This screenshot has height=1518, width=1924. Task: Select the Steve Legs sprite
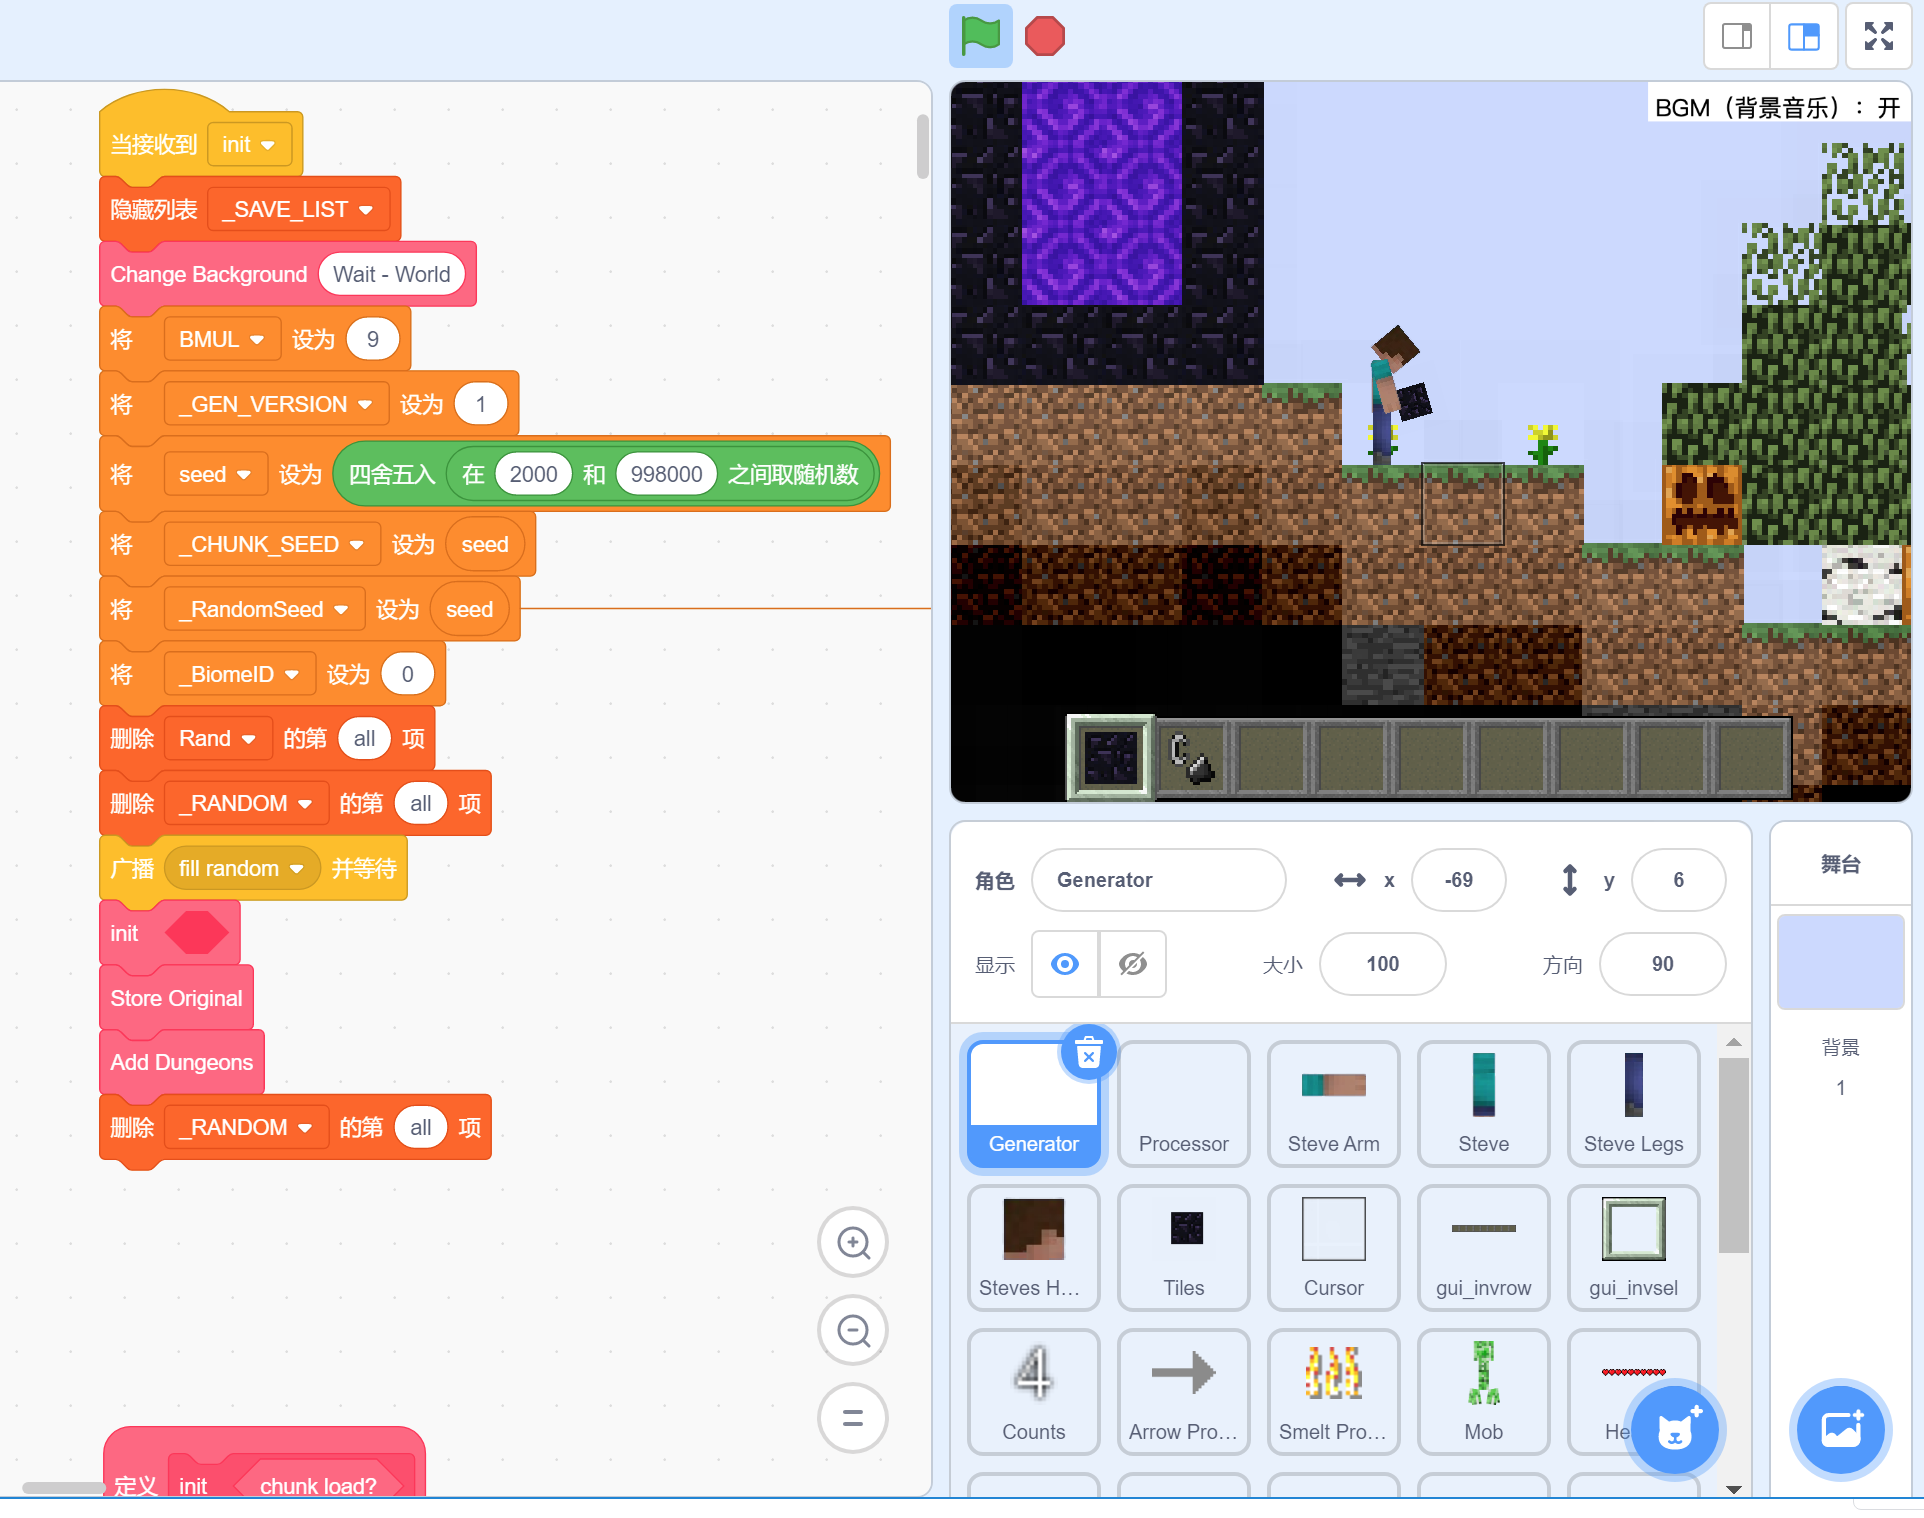pyautogui.click(x=1633, y=1103)
